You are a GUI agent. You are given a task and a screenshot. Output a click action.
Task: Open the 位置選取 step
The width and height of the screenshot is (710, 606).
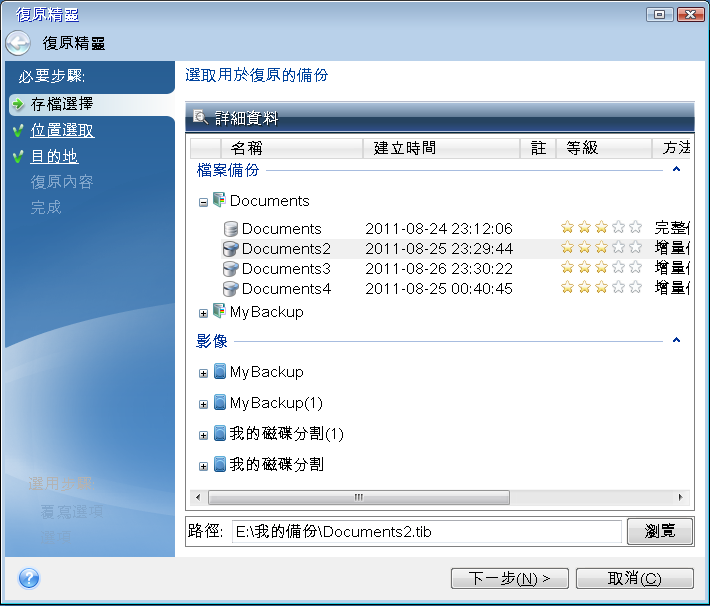click(x=62, y=130)
